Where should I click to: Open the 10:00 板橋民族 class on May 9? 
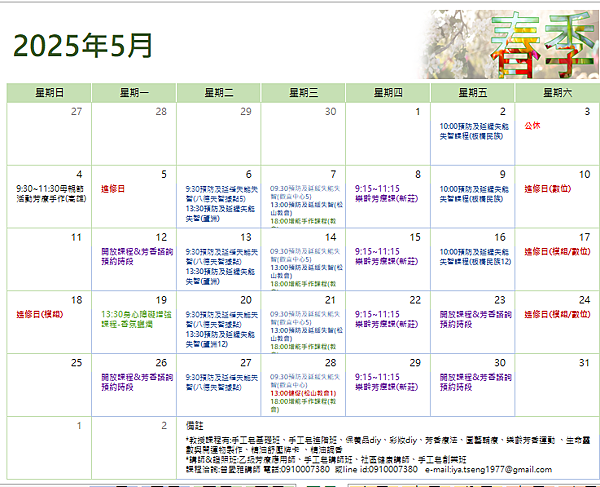pyautogui.click(x=474, y=194)
